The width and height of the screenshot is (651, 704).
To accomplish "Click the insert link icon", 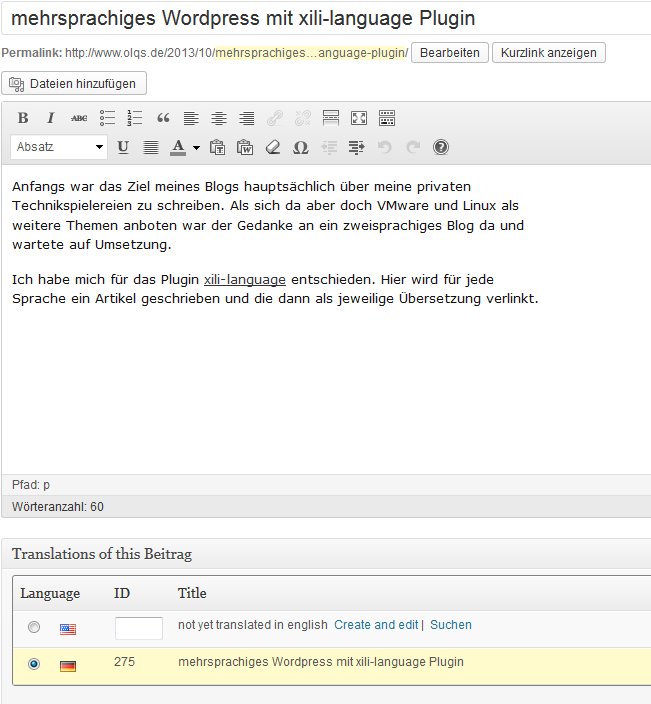I will coord(275,118).
